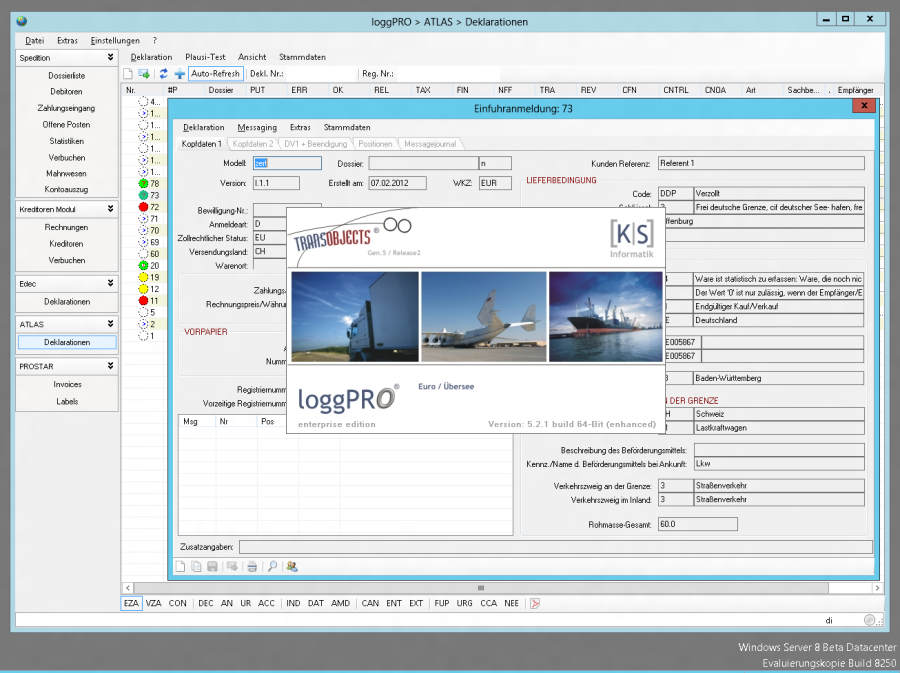Click the red PDF icon in bottom toolbar
The image size is (900, 673).
(535, 603)
